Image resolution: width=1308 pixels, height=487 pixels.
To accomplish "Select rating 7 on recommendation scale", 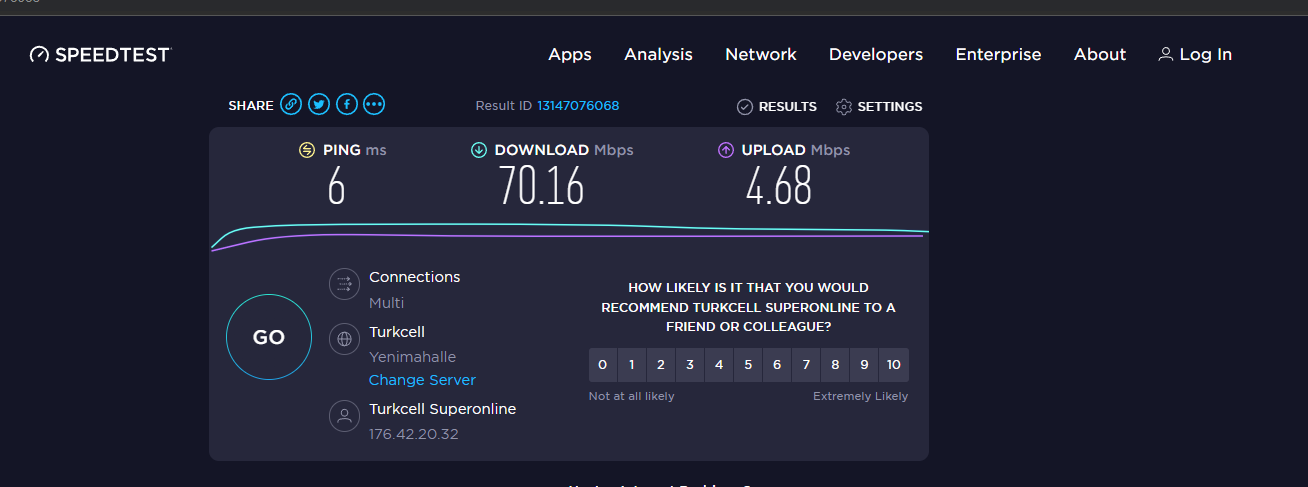I will (x=806, y=365).
